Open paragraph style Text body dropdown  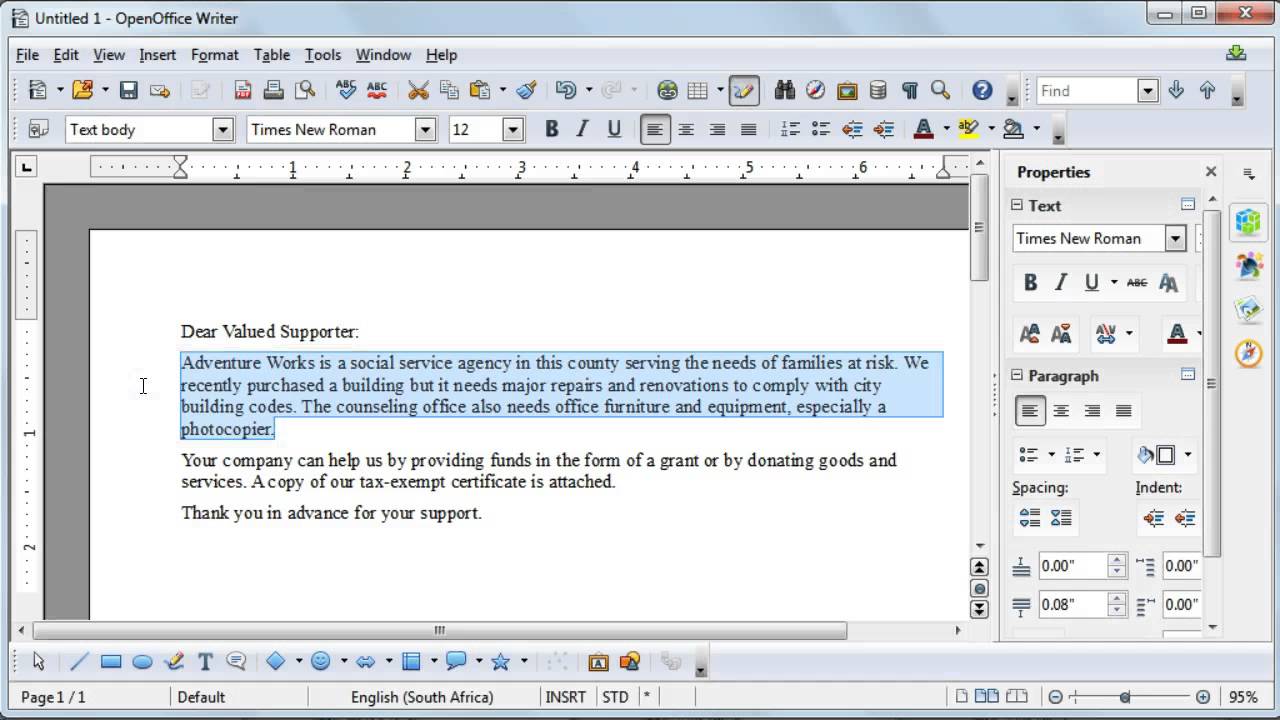coord(223,129)
